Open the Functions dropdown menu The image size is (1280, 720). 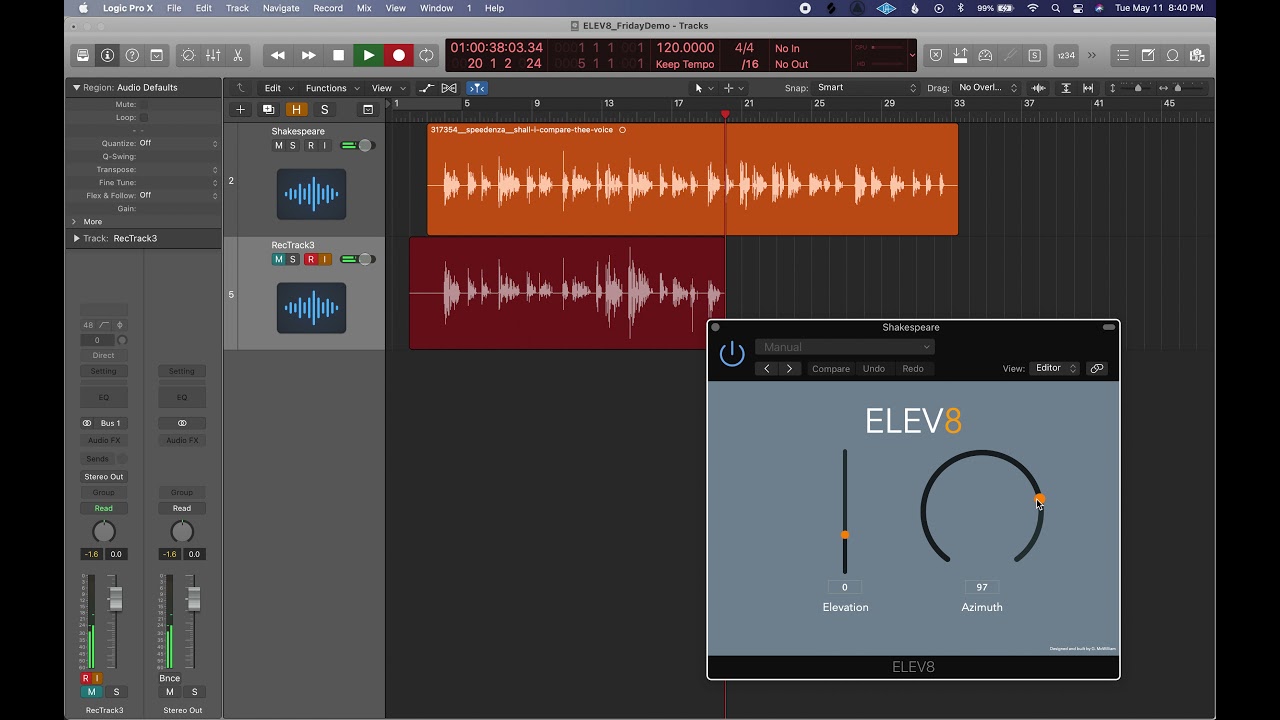coord(332,88)
